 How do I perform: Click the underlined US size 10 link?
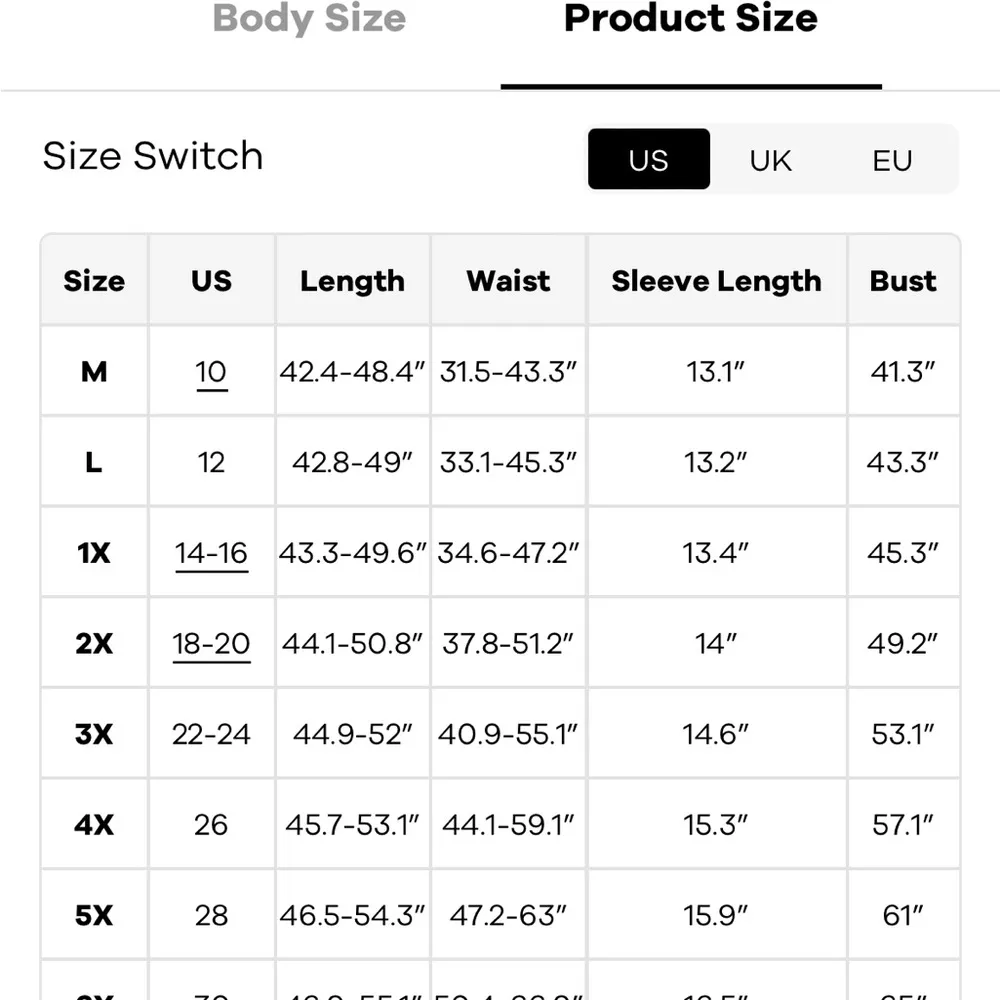211,372
